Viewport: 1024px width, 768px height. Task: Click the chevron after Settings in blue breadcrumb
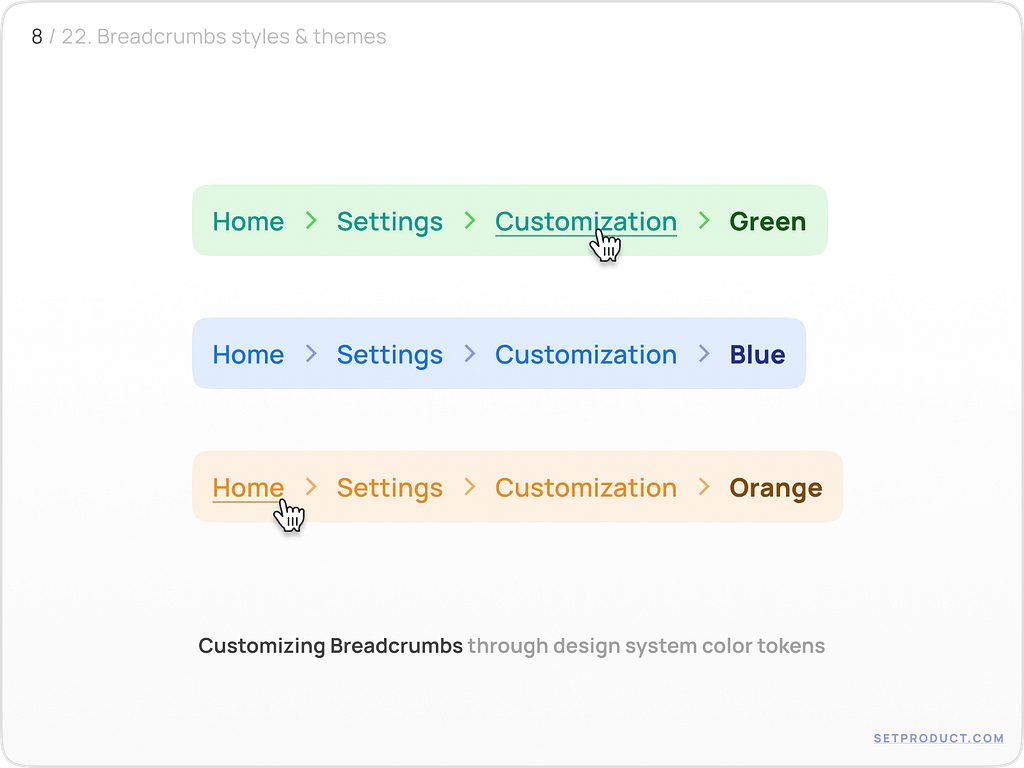[x=469, y=354]
